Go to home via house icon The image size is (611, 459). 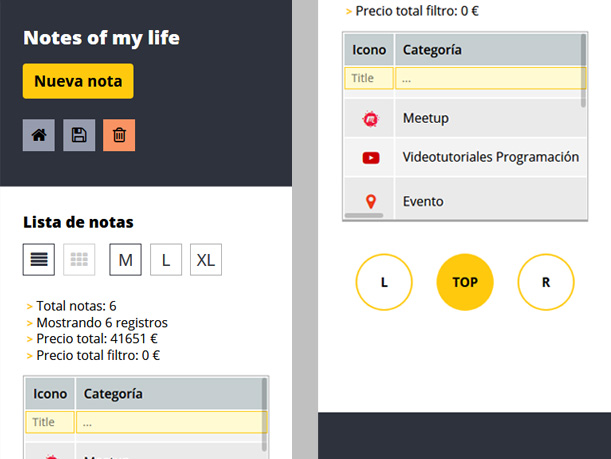pos(39,135)
